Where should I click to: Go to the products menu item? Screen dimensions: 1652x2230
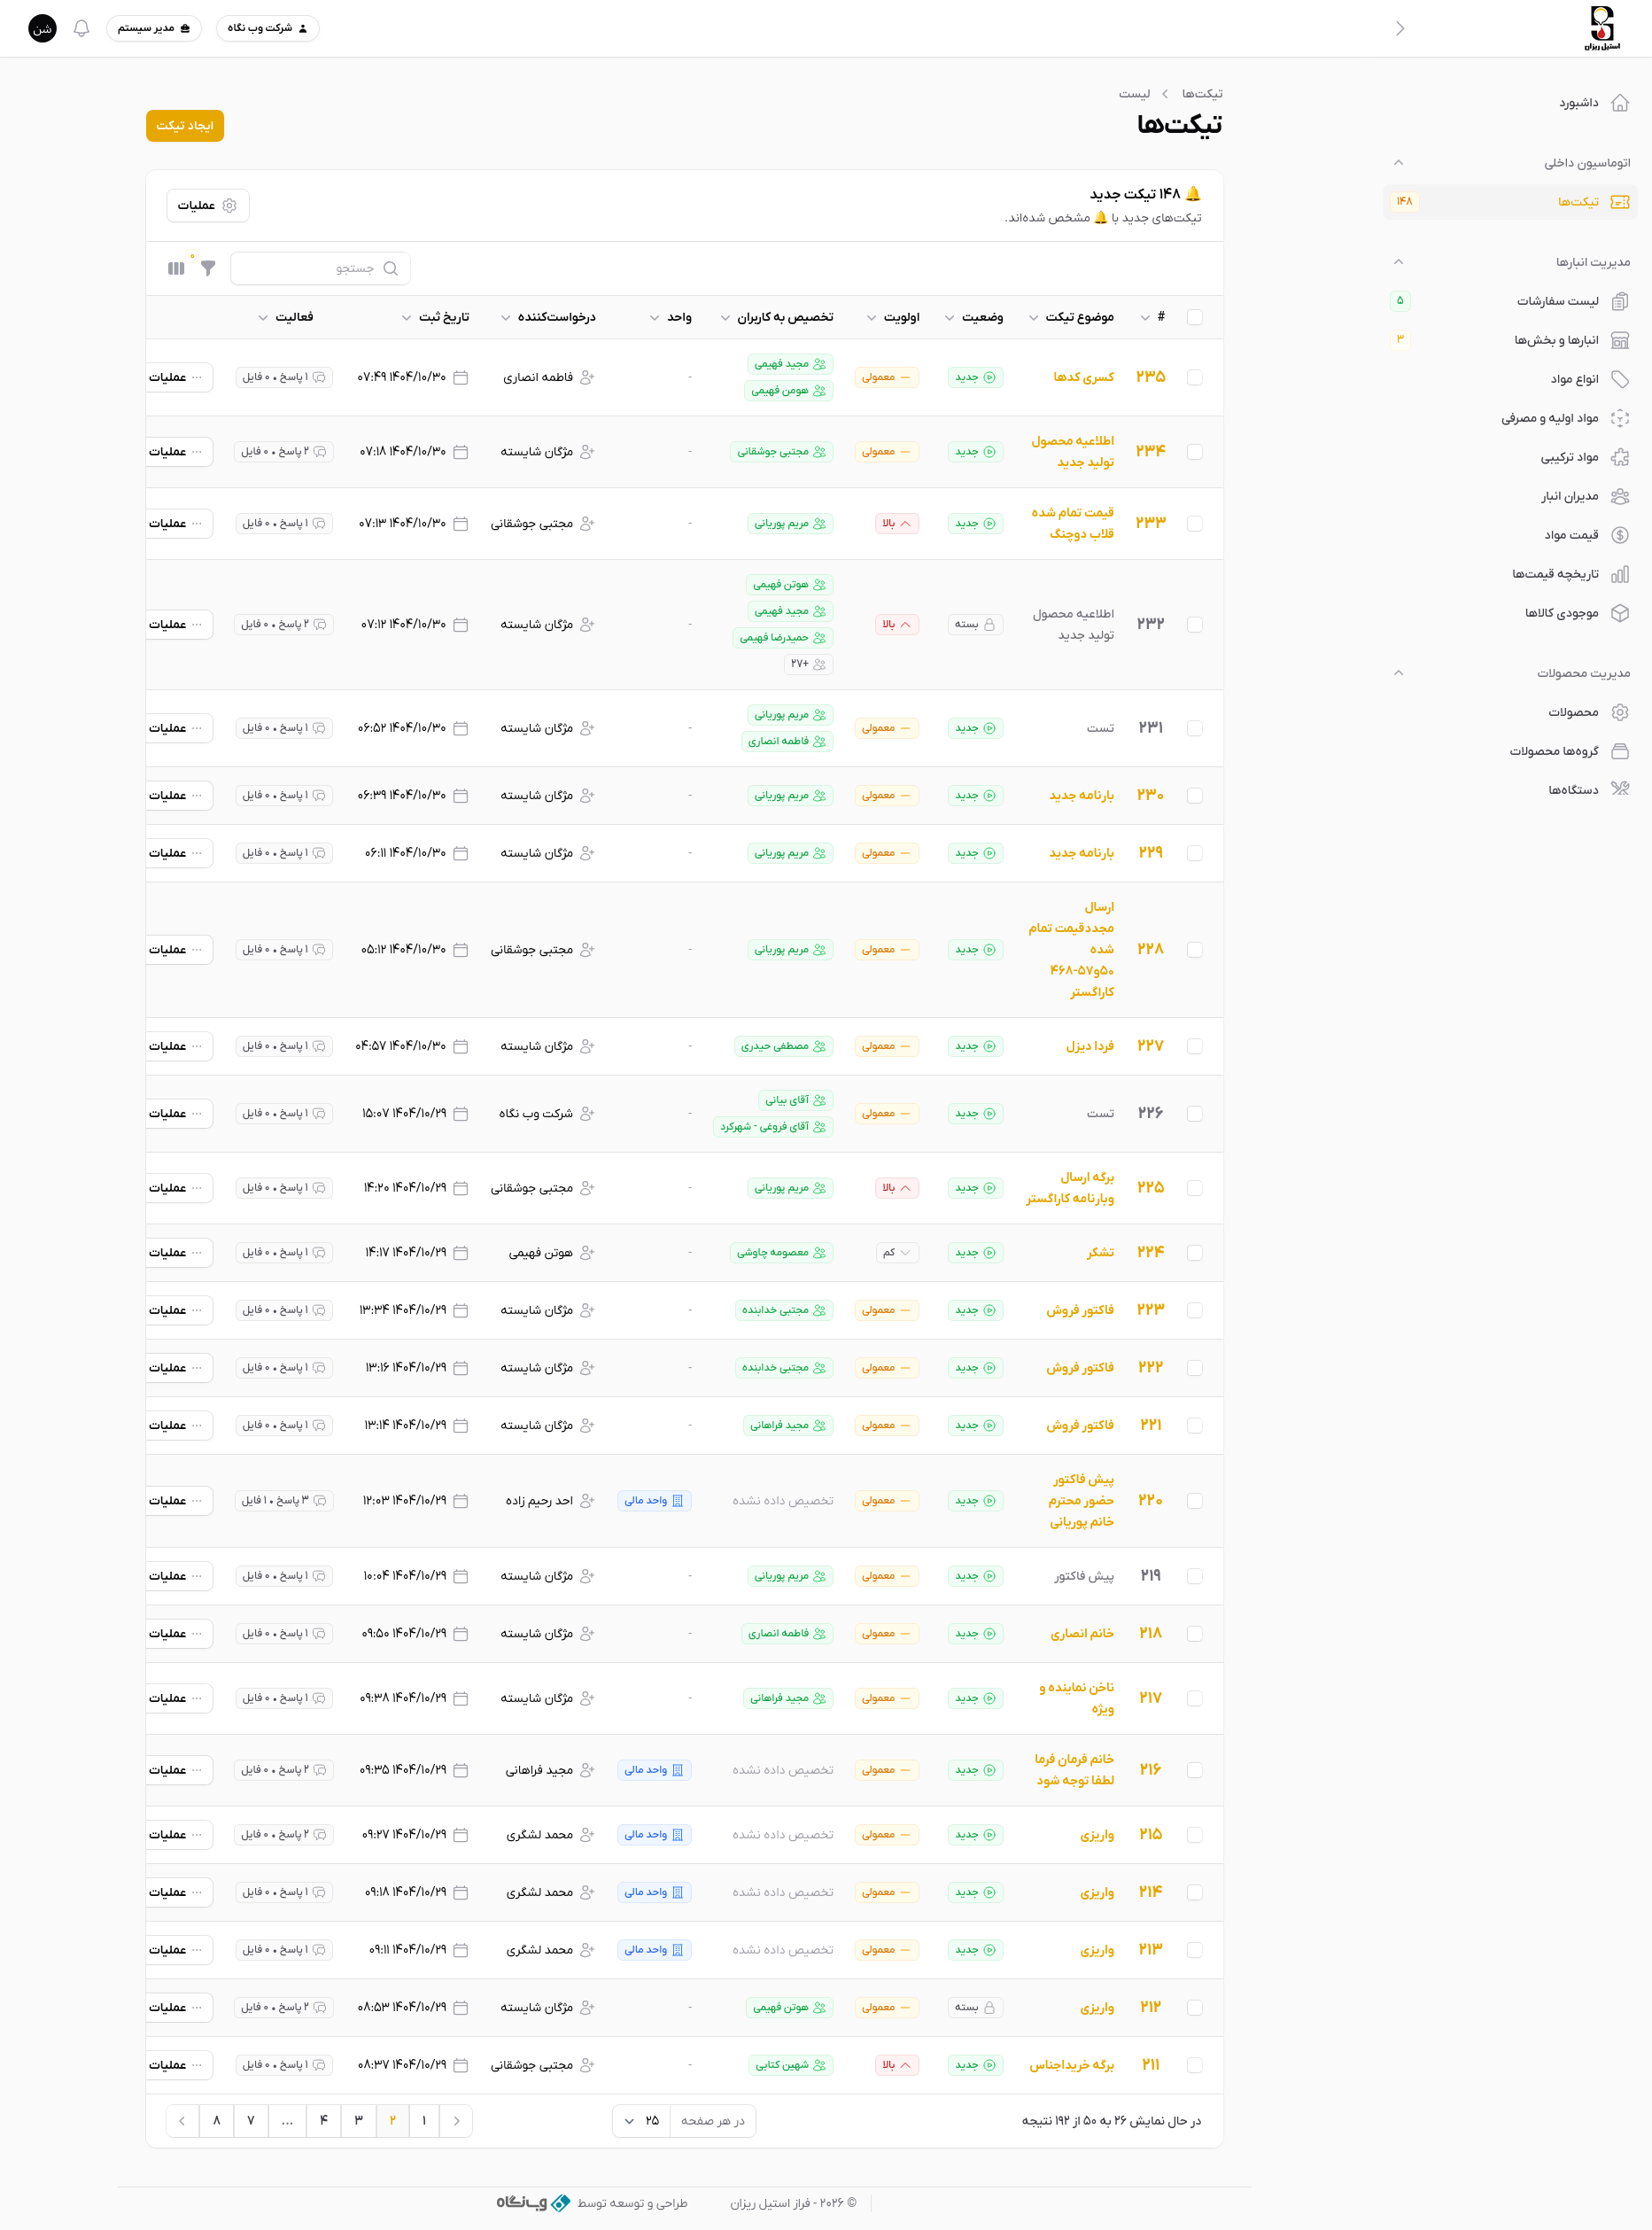[1572, 712]
